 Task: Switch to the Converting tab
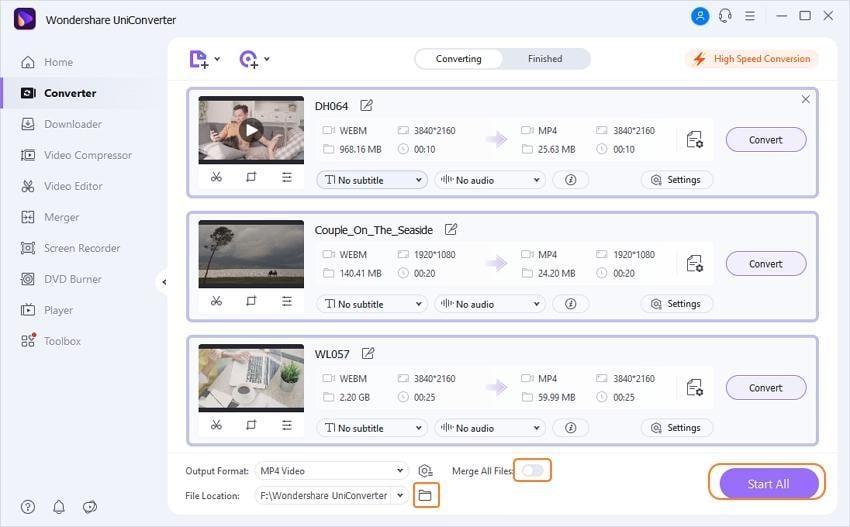point(459,59)
